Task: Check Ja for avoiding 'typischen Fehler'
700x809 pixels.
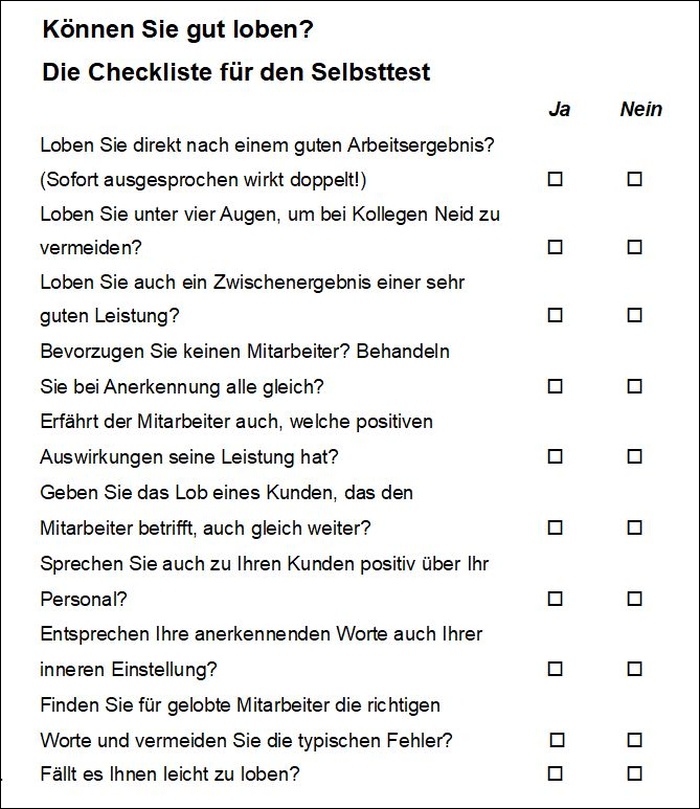Action: pos(557,740)
